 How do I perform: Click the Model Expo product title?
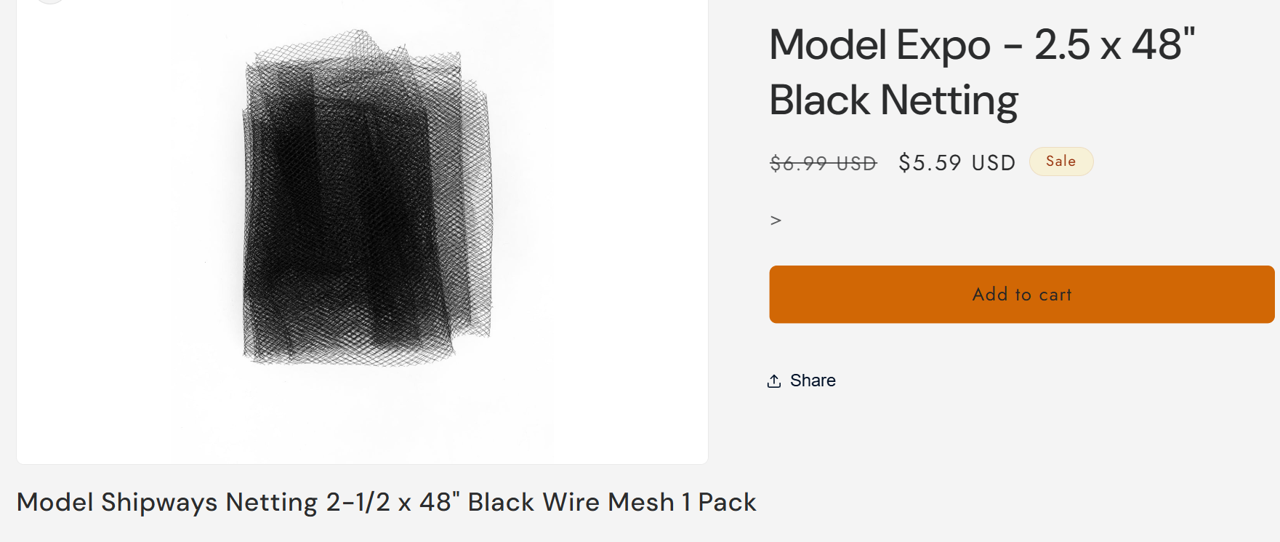click(x=982, y=72)
